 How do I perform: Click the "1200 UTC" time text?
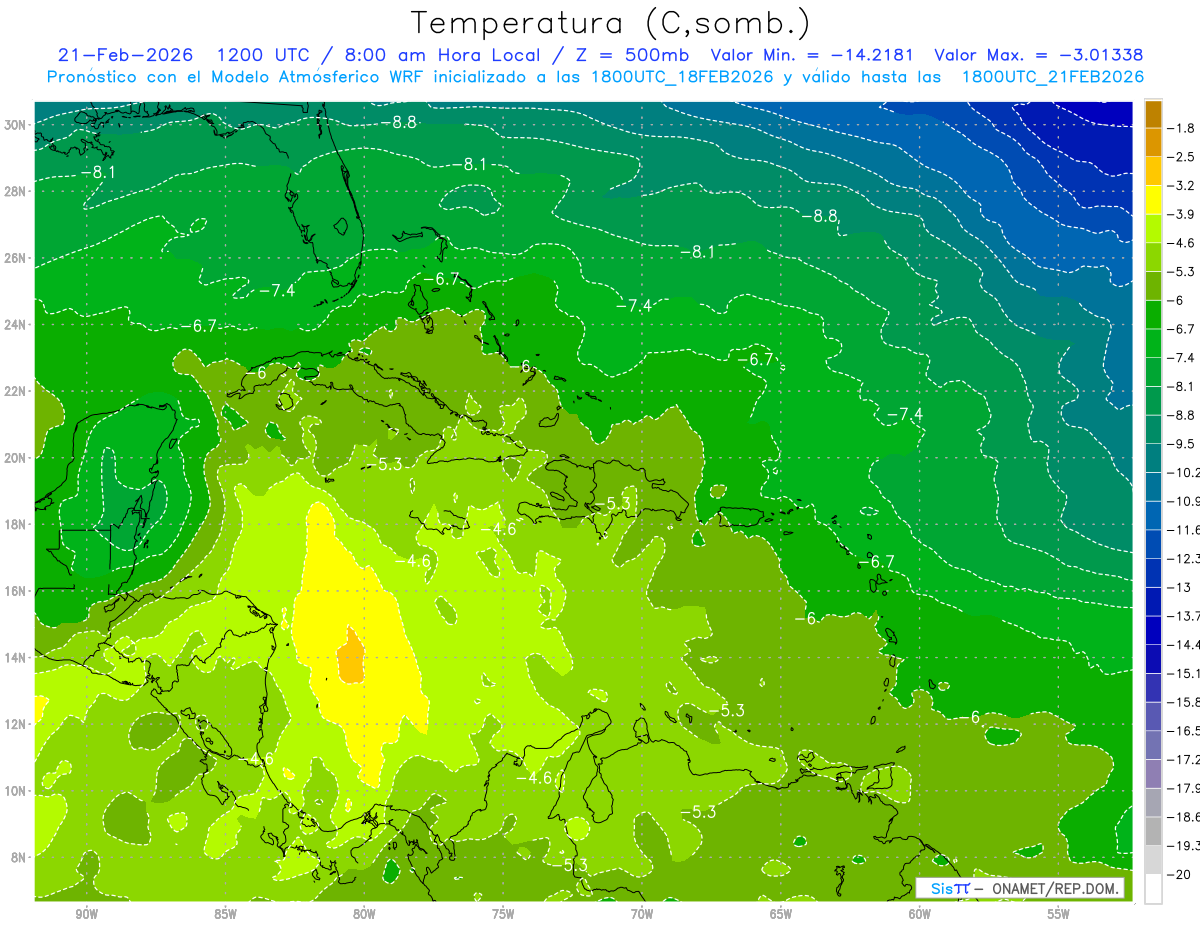(x=264, y=55)
